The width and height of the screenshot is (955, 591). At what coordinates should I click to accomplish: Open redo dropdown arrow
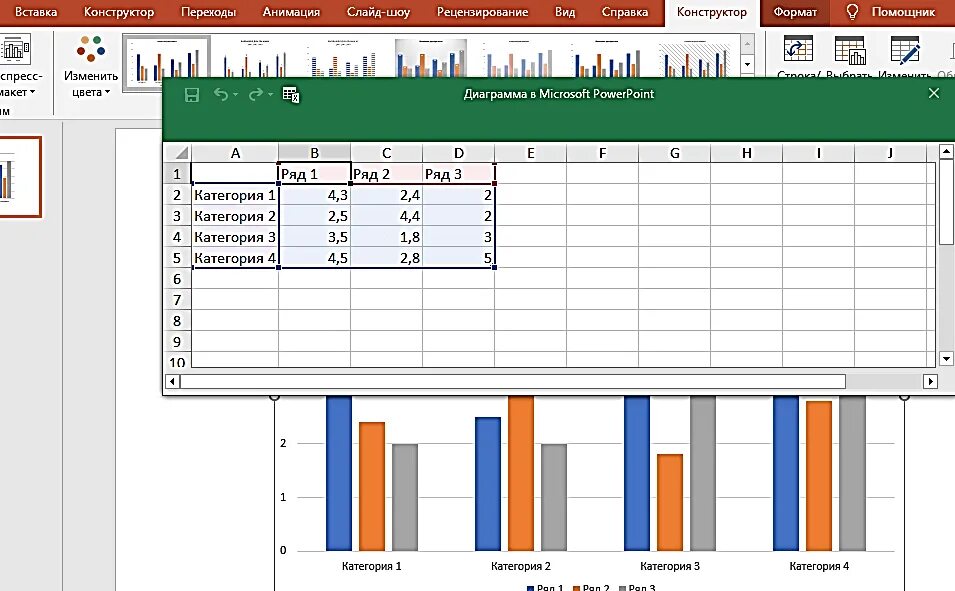270,94
